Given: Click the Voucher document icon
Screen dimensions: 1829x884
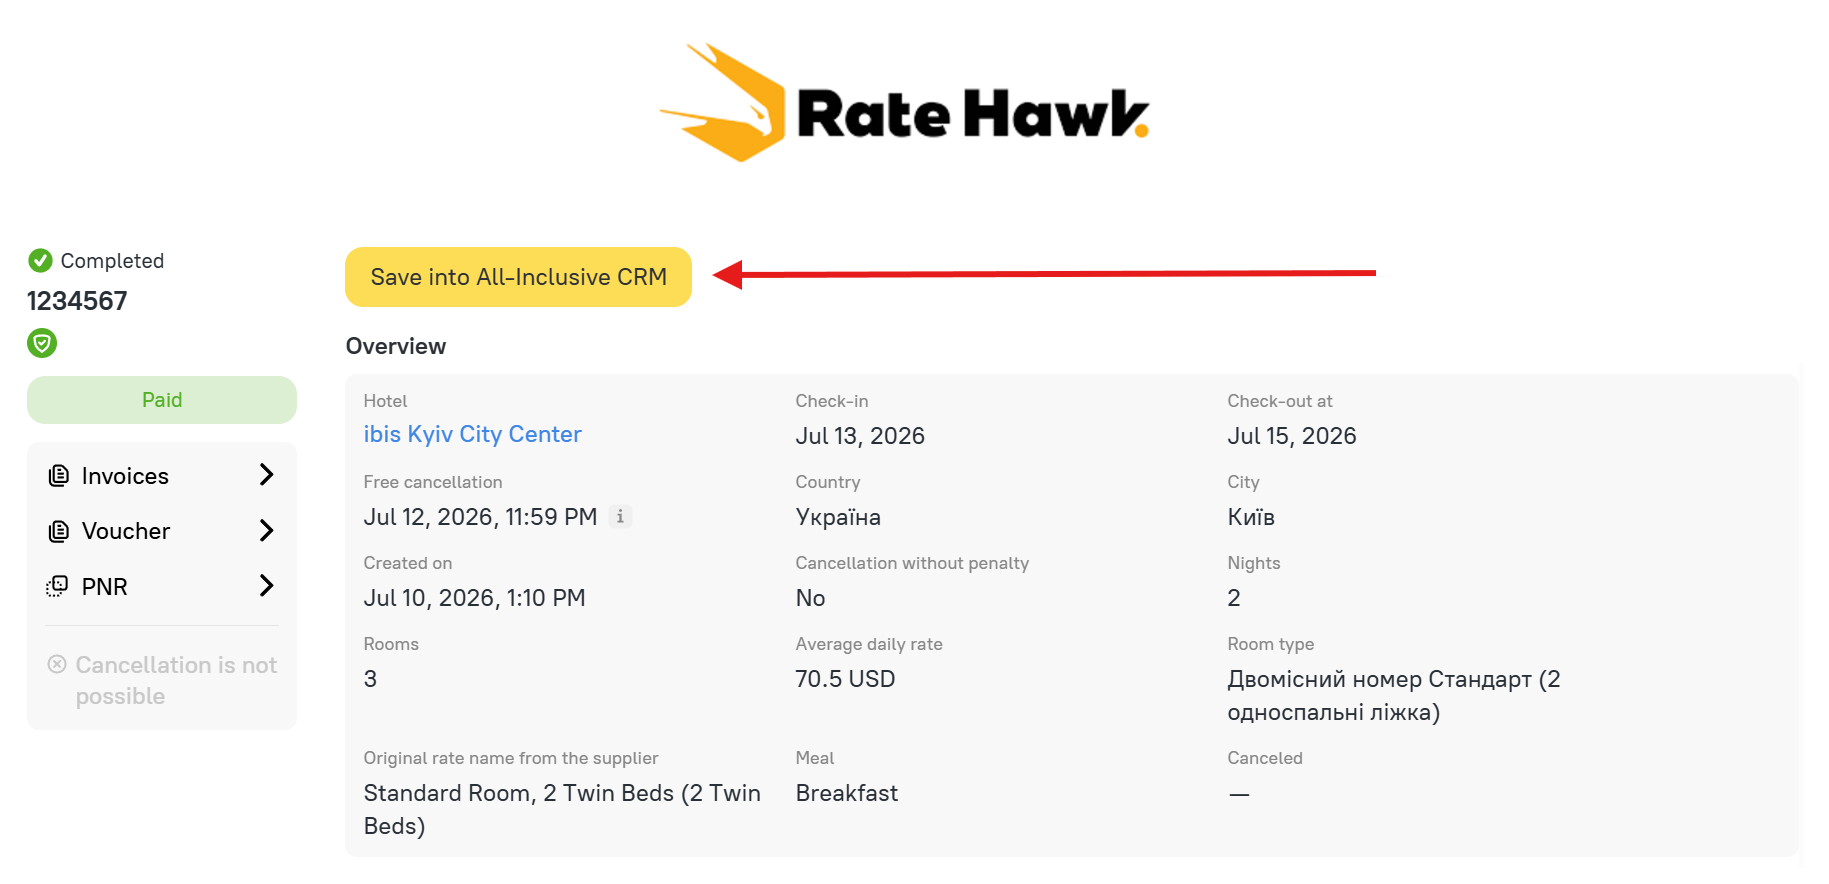Looking at the screenshot, I should (59, 531).
